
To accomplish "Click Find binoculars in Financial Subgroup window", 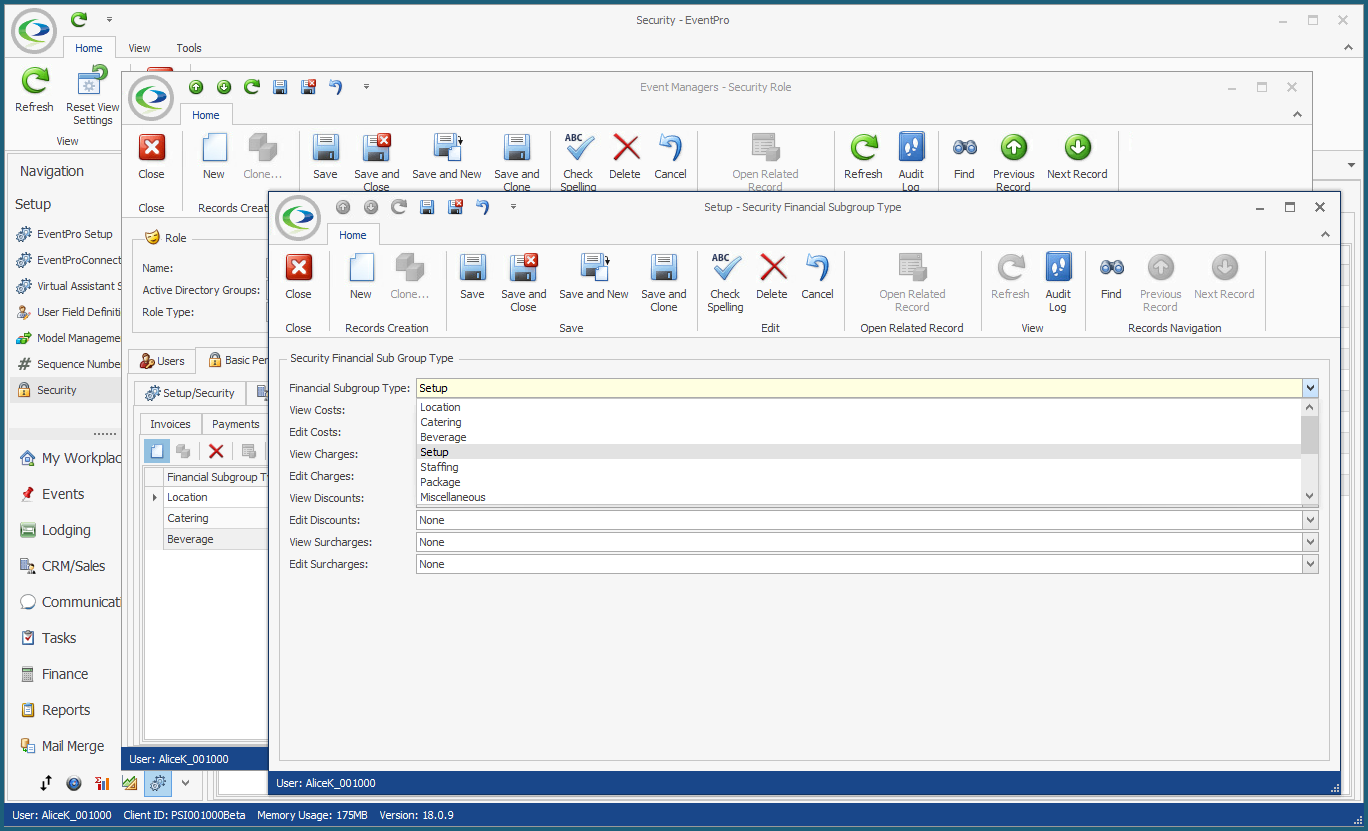I will click(1112, 268).
